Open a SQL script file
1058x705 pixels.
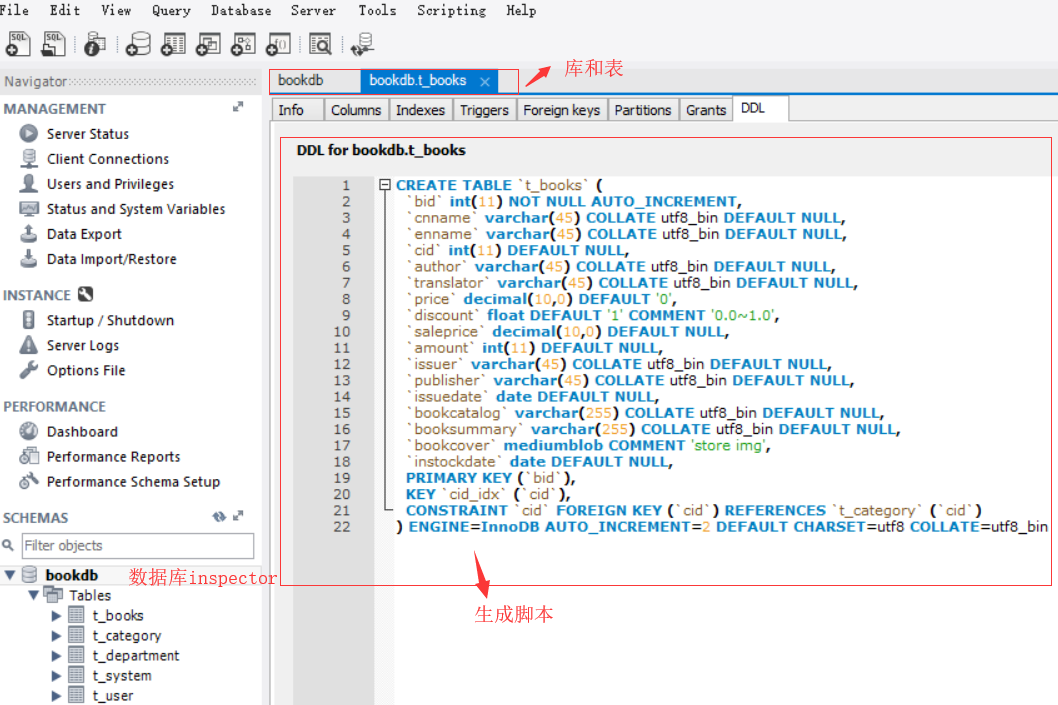point(52,44)
